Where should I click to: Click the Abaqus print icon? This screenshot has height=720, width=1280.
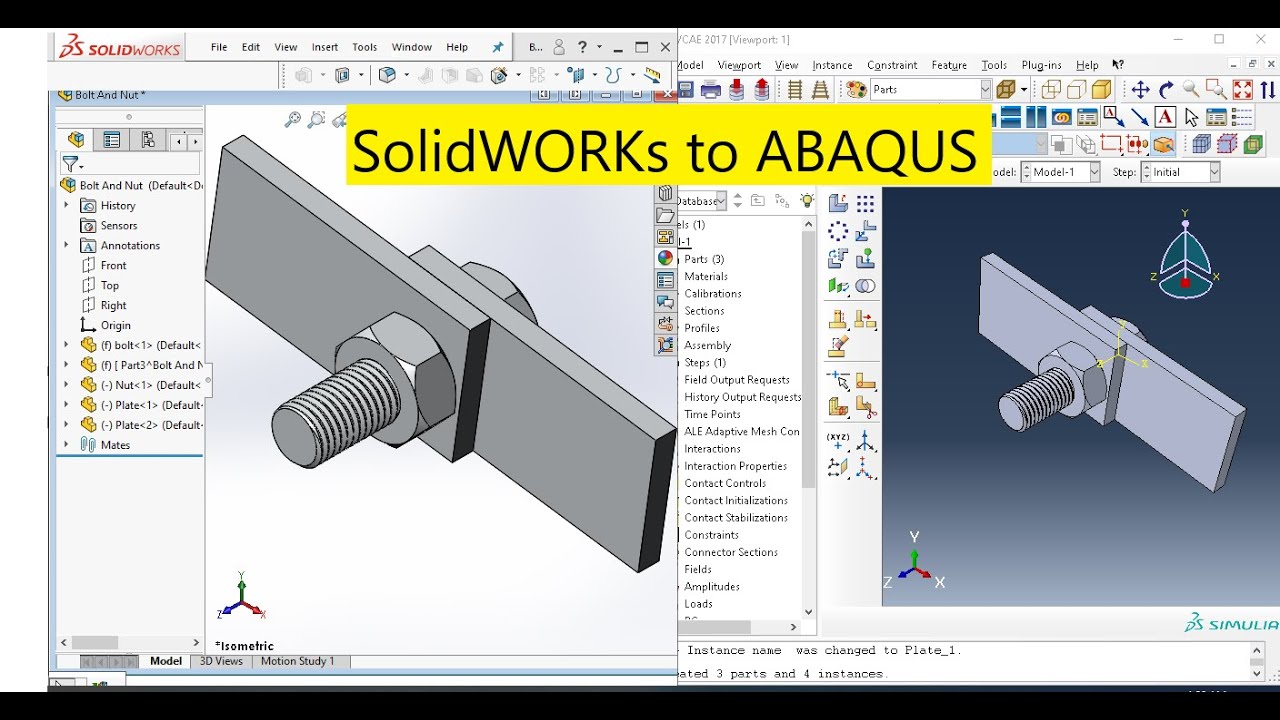point(711,90)
